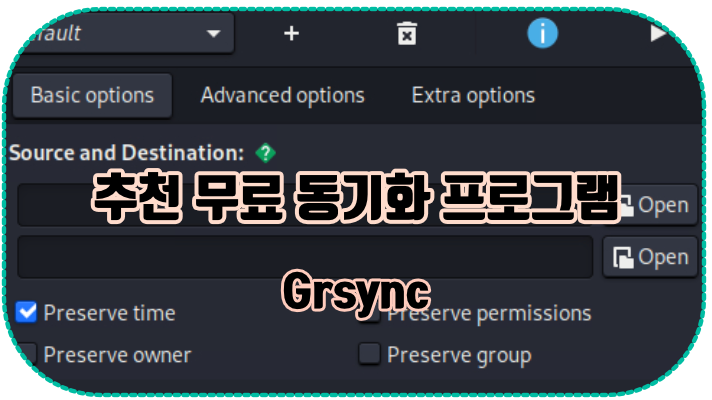Click the source path input field
The image size is (712, 400).
pyautogui.click(x=305, y=205)
